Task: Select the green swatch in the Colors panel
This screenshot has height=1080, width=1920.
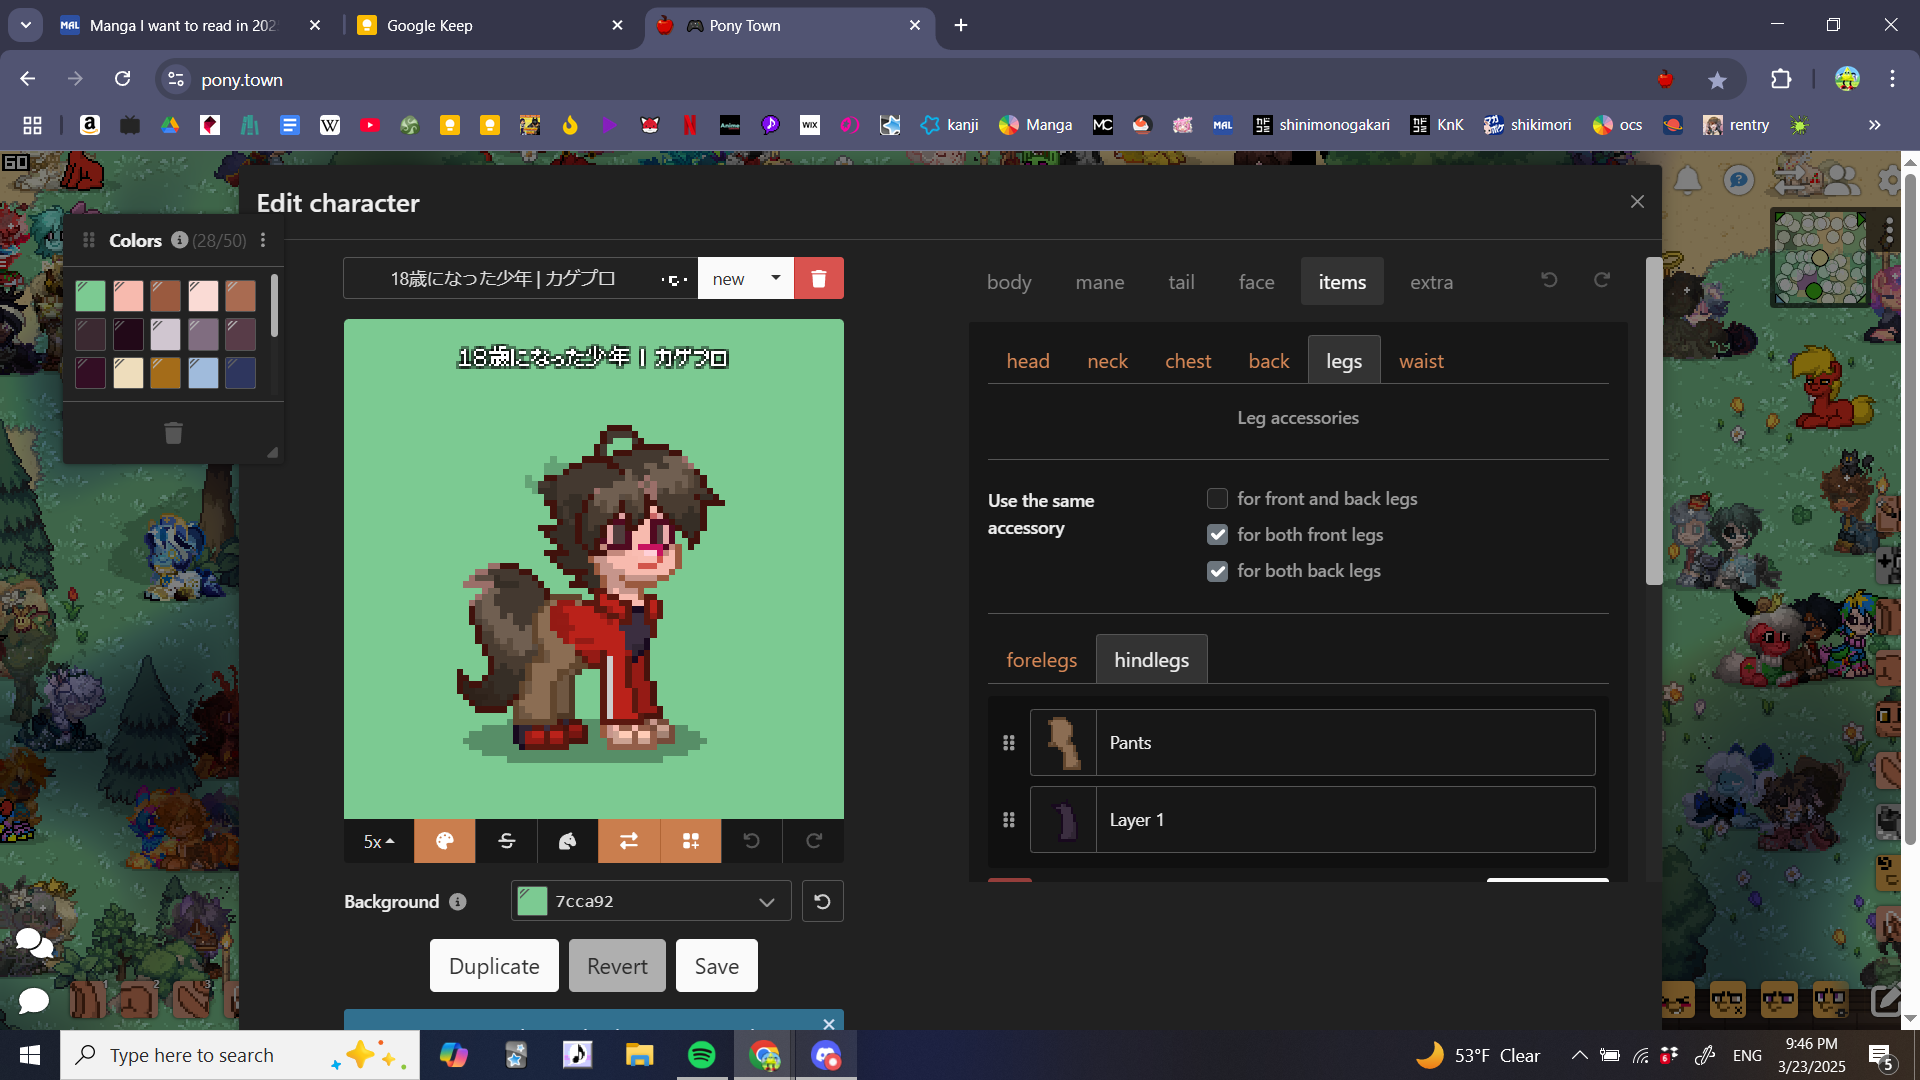Action: point(90,295)
